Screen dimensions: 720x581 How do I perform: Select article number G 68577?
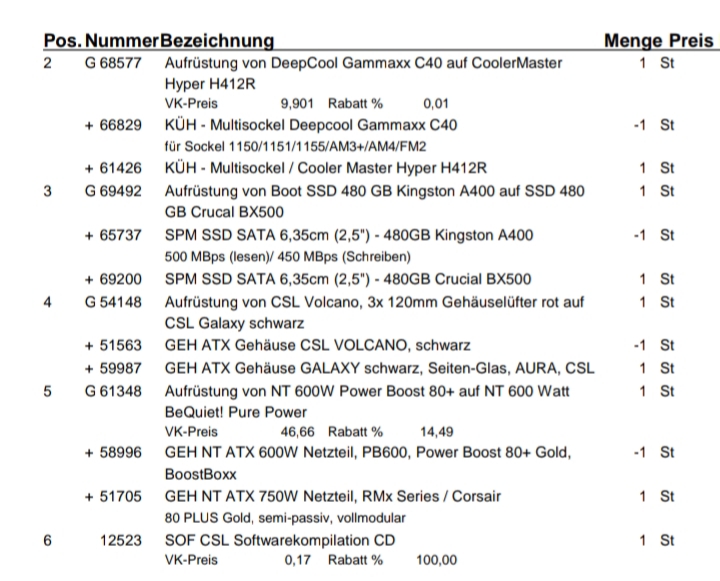113,63
